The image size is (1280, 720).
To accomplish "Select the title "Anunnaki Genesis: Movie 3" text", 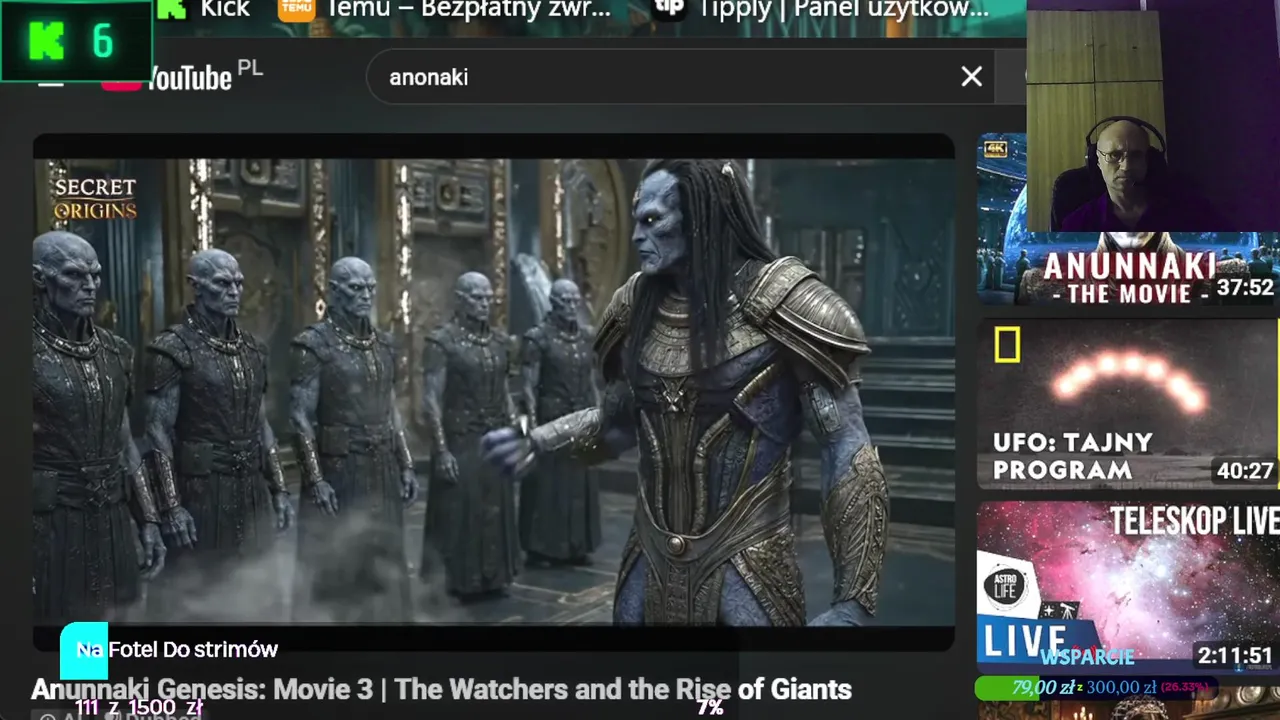I will tap(441, 689).
